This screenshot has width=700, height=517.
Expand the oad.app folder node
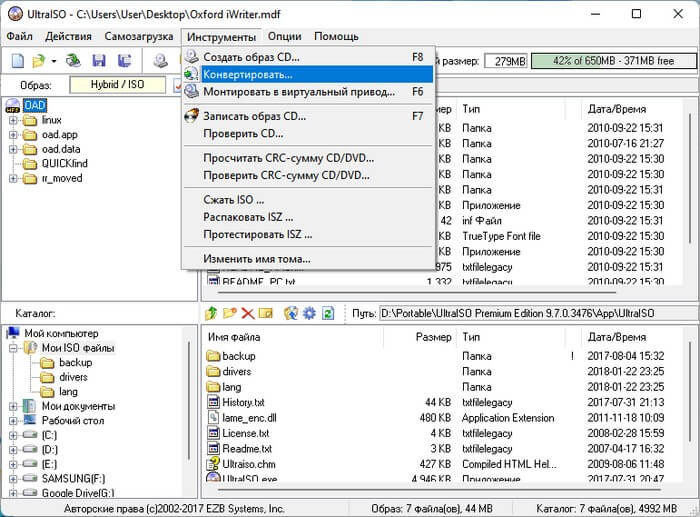(x=13, y=134)
